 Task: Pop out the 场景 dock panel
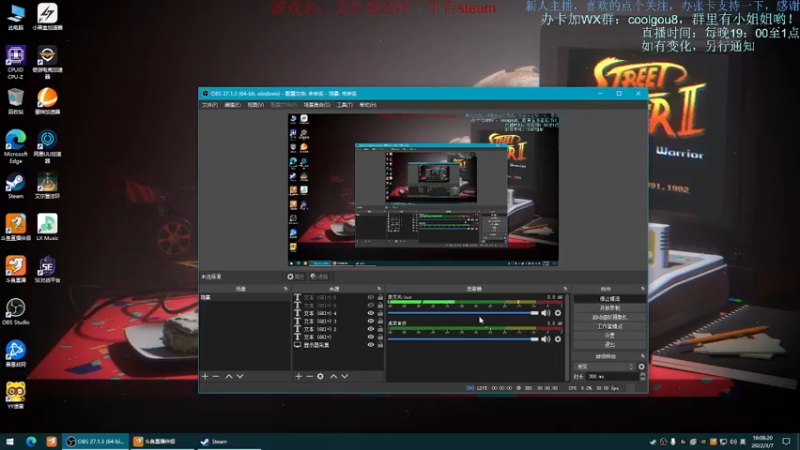(286, 289)
